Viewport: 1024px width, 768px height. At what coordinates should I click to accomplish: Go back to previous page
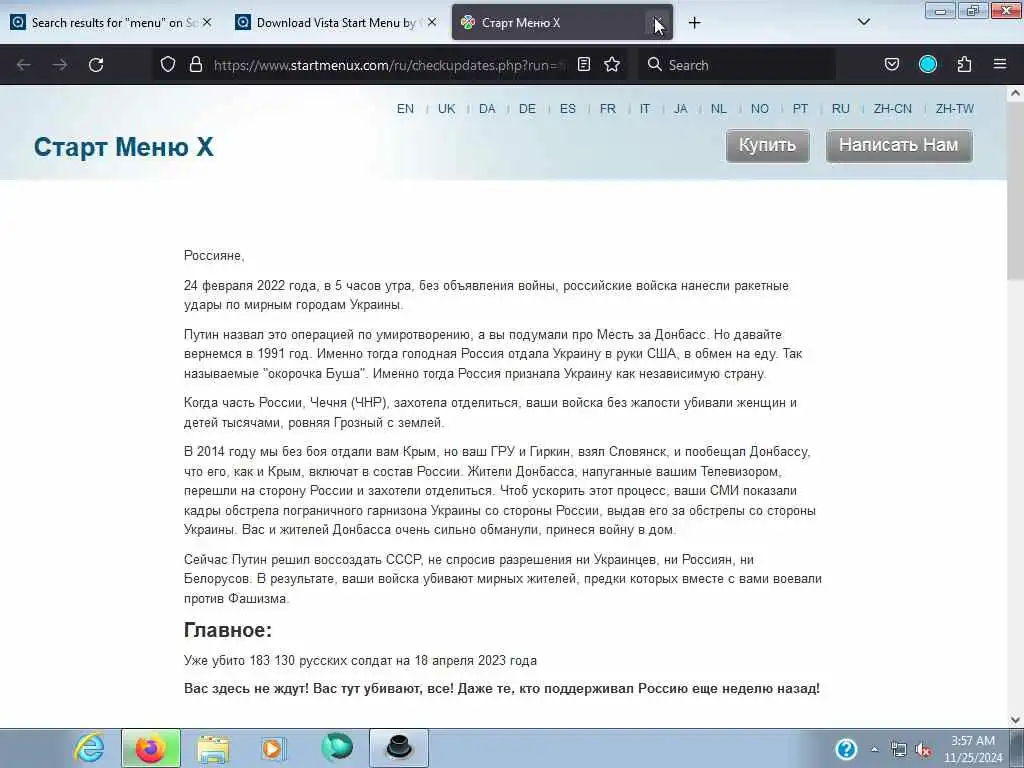coord(24,65)
